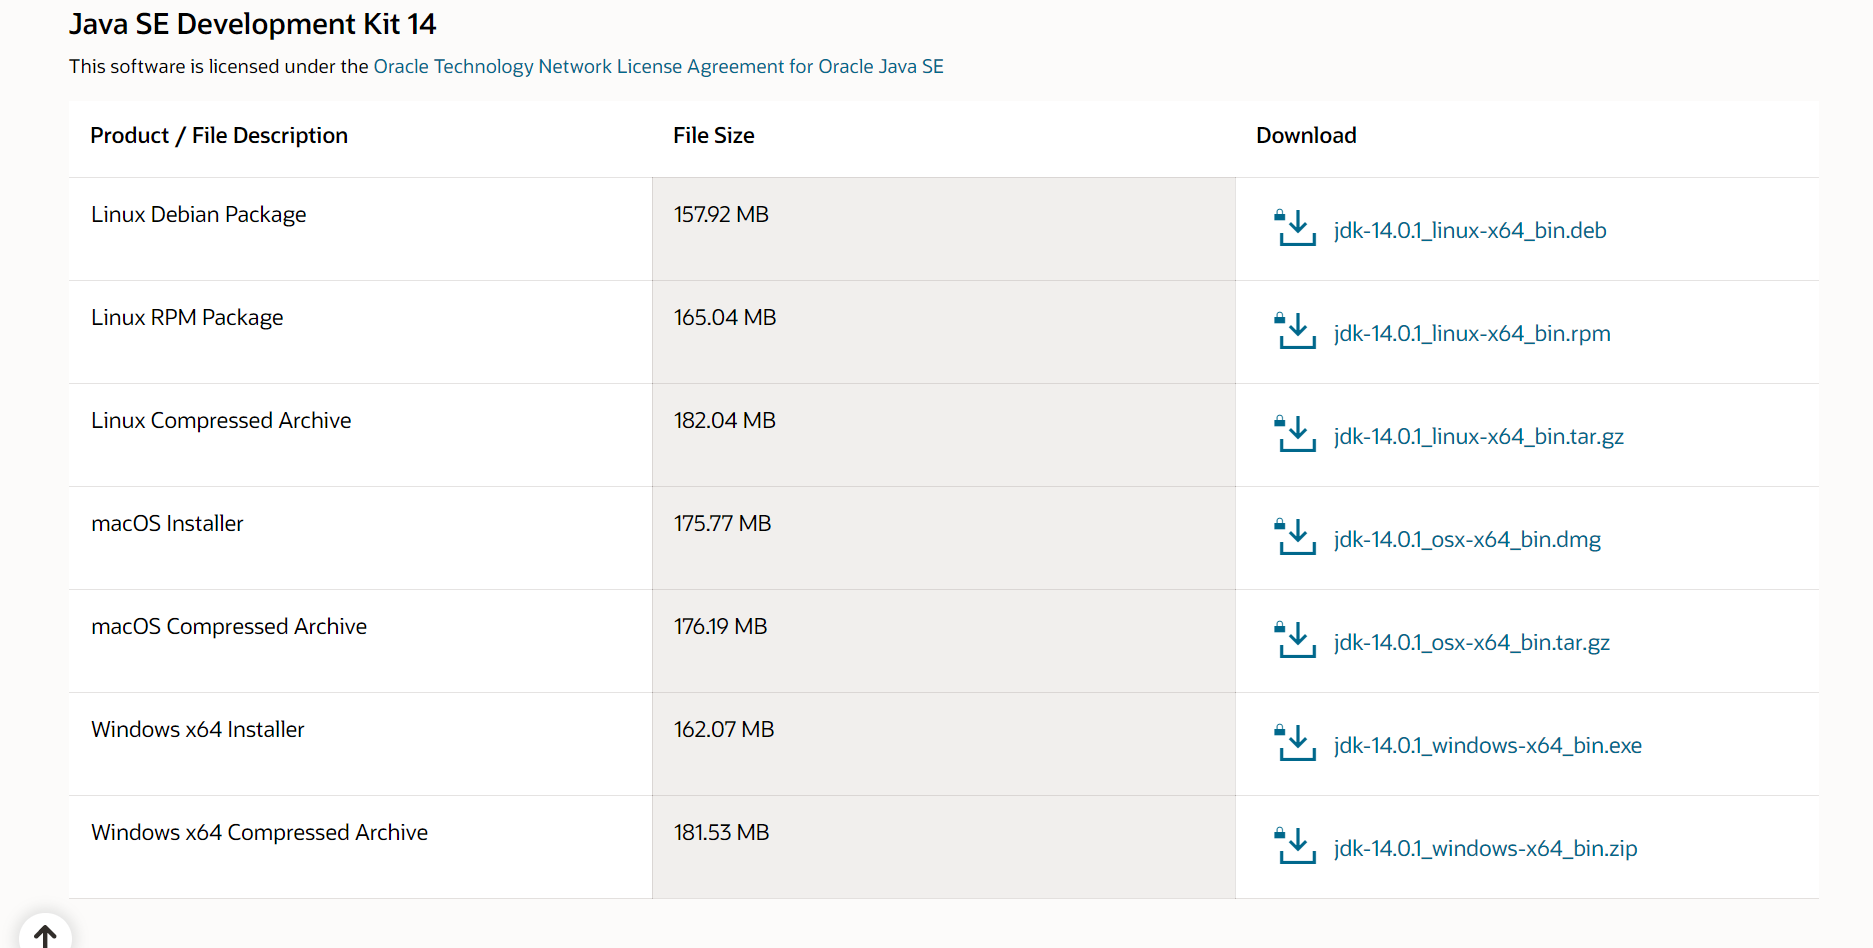Click the 176.19 MB file size
Viewport: 1873px width, 948px height.
tap(720, 626)
